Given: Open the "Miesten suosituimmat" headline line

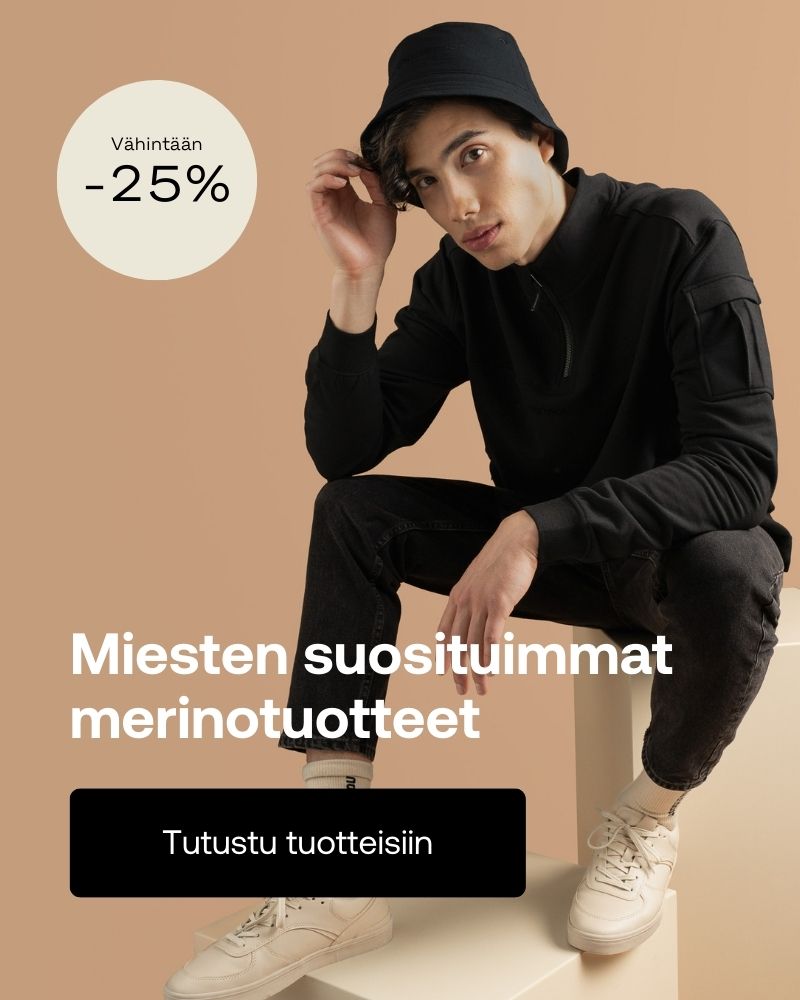Looking at the screenshot, I should pos(371,654).
